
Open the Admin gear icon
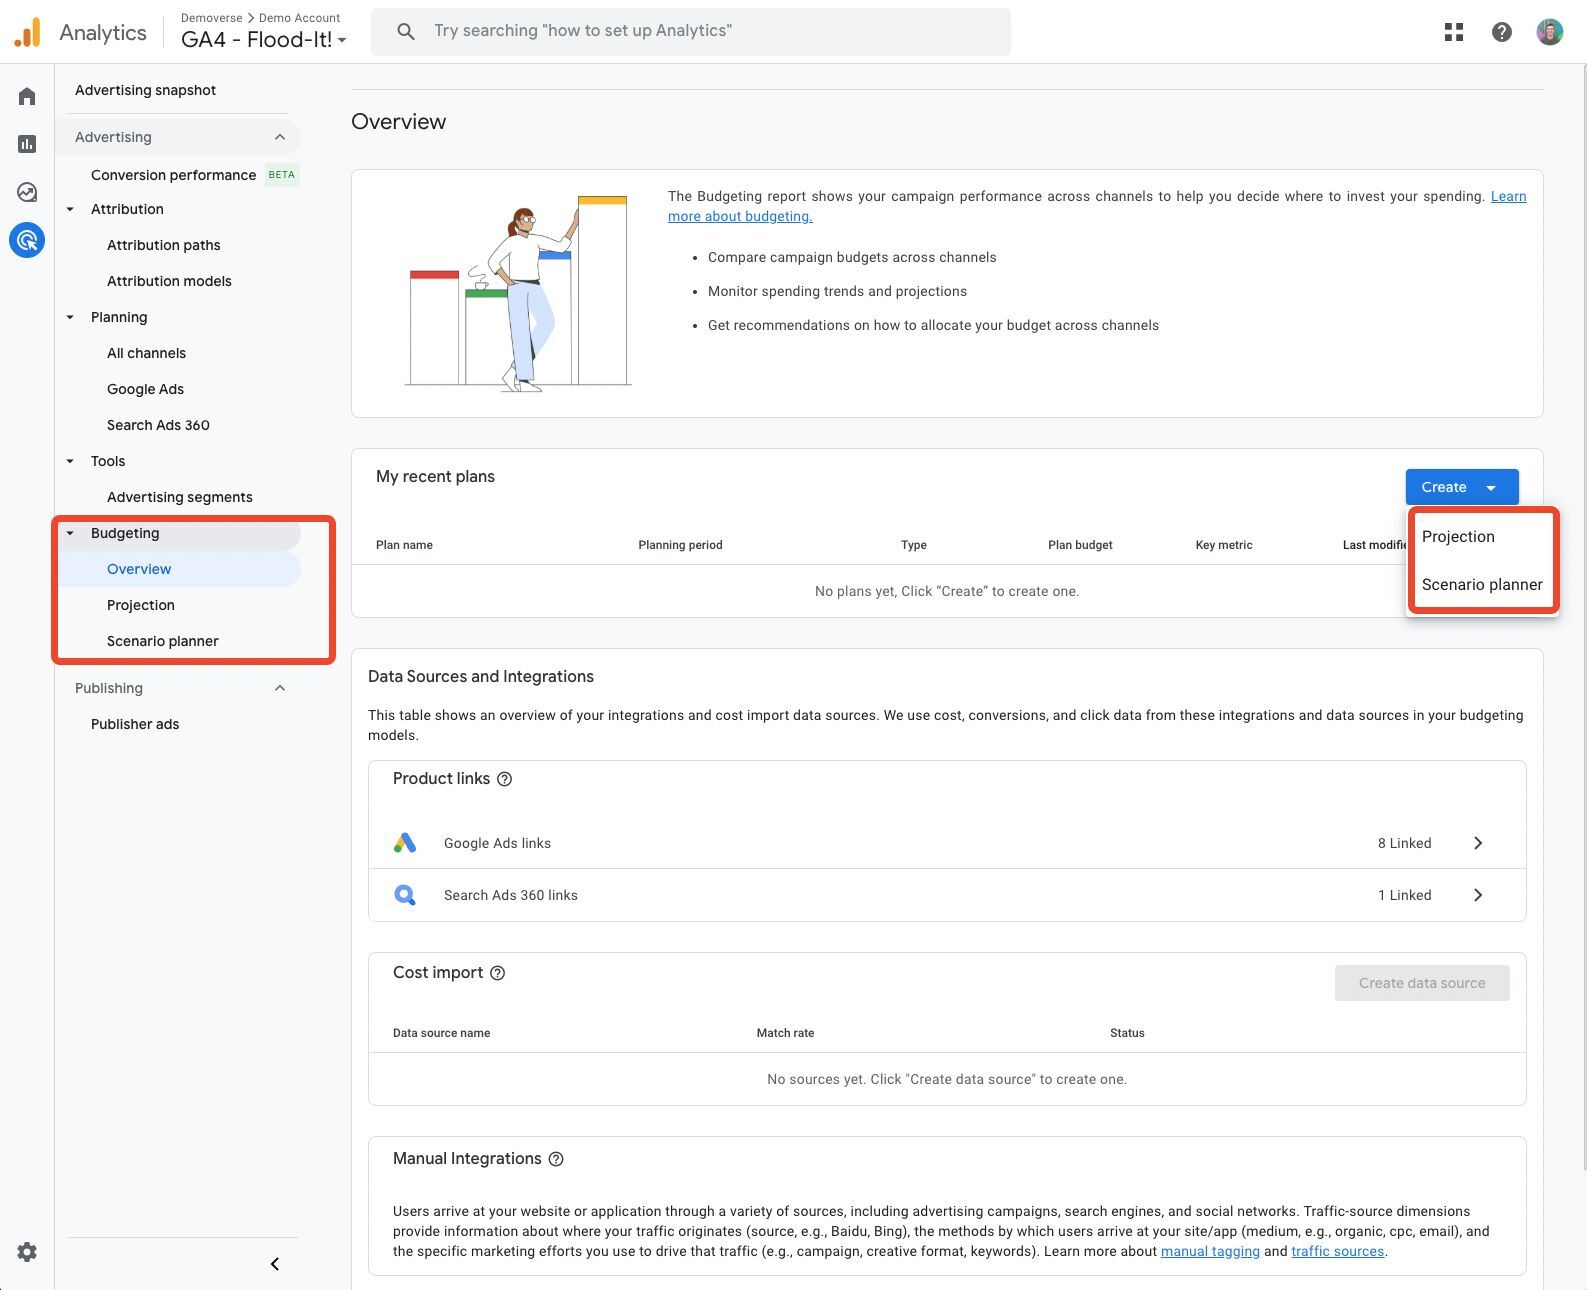[27, 1252]
